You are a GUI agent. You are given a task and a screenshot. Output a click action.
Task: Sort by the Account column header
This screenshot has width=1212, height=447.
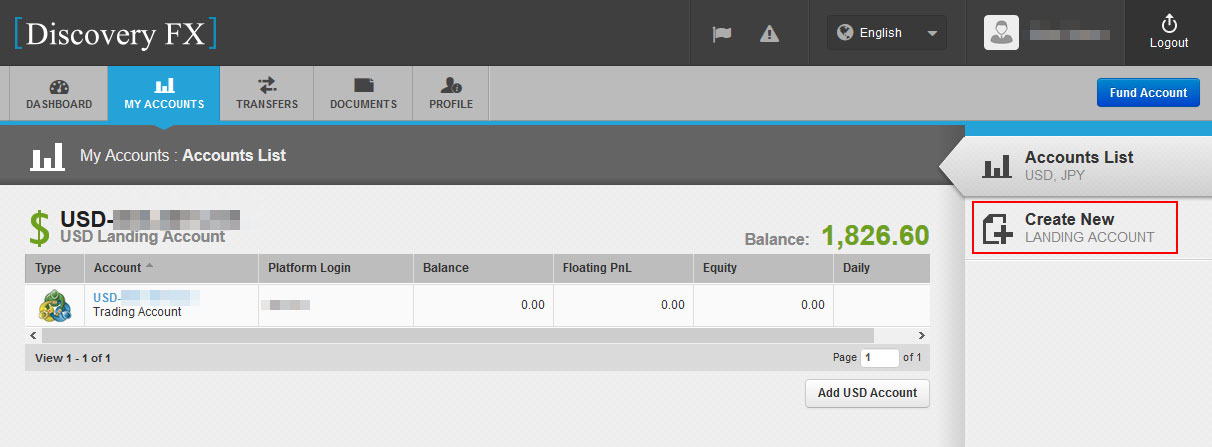click(170, 268)
